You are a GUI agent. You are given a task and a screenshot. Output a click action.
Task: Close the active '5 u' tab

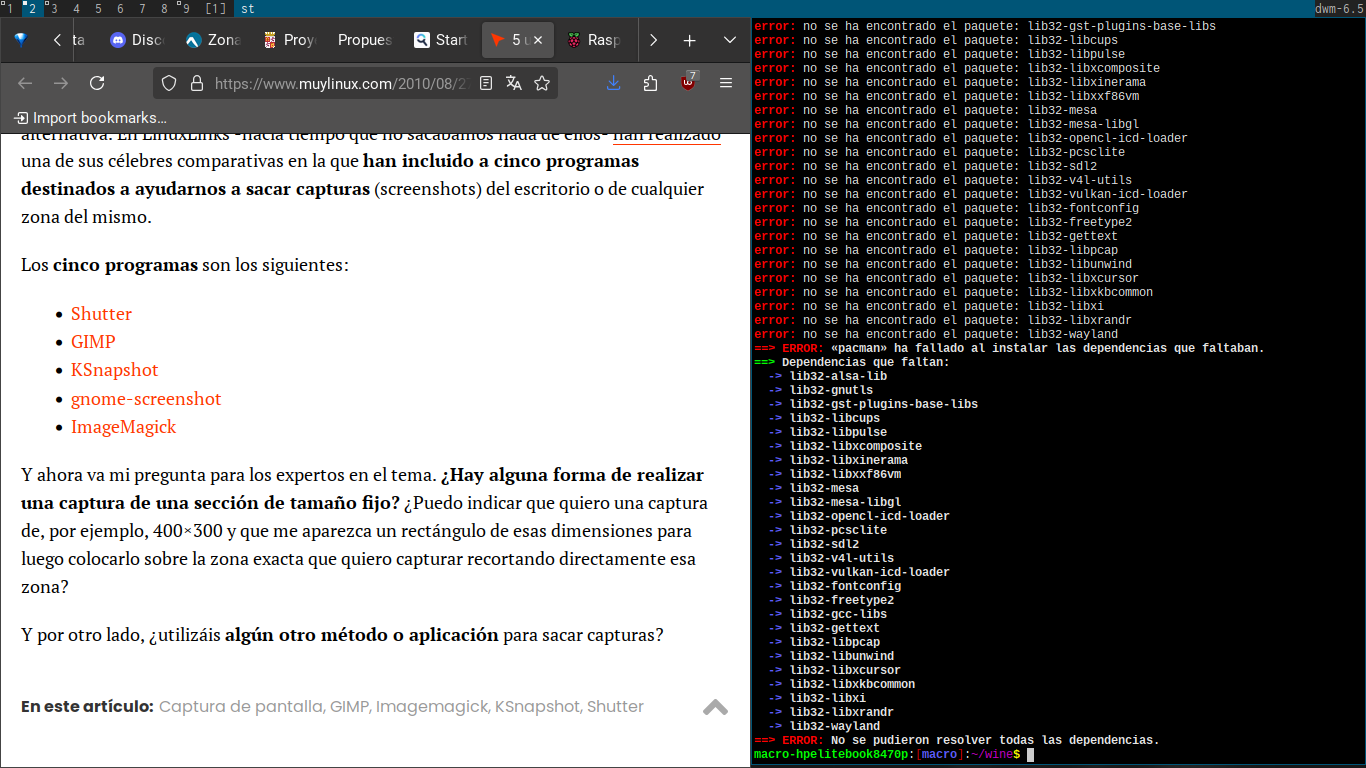tap(538, 40)
